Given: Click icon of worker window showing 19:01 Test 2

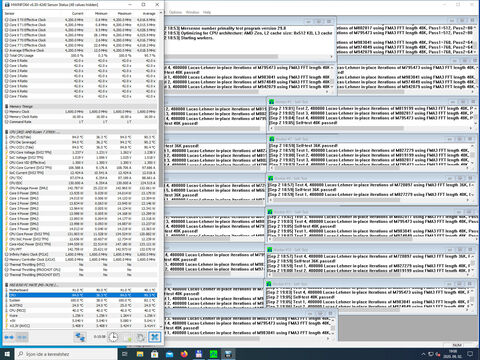Looking at the screenshot, I should click(271, 101).
